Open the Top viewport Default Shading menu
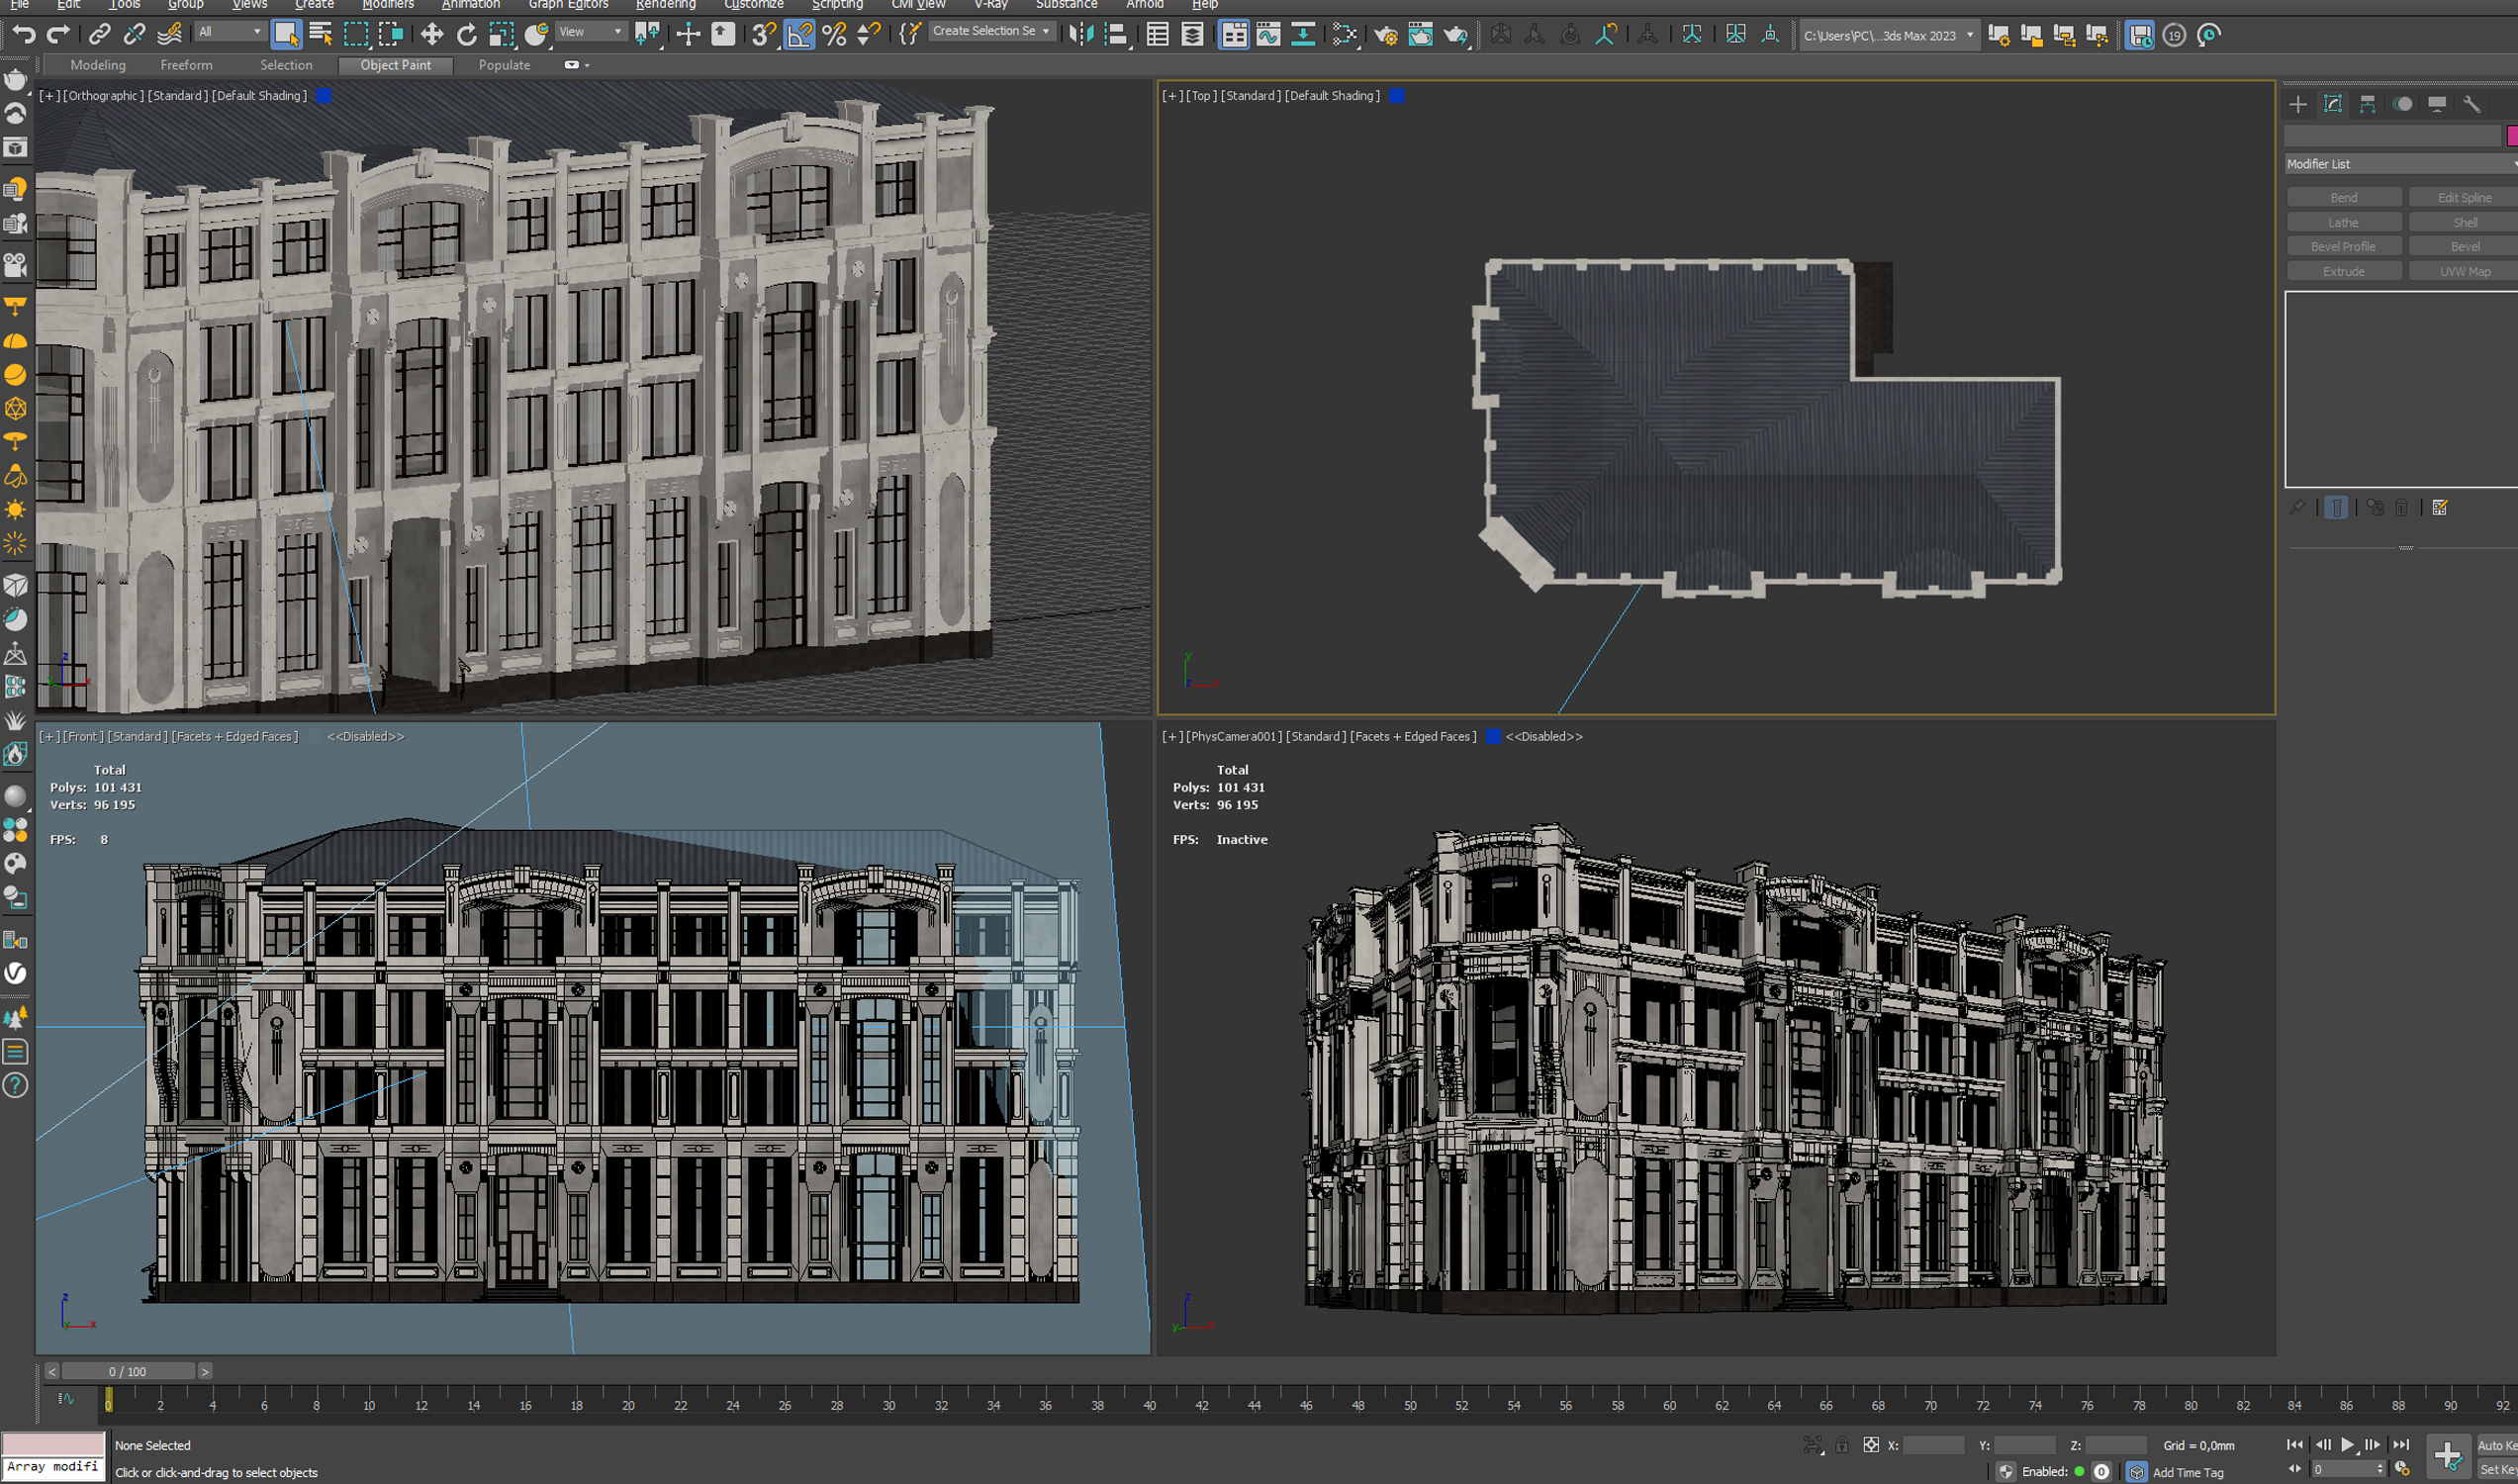Viewport: 2518px width, 1484px height. point(1332,96)
